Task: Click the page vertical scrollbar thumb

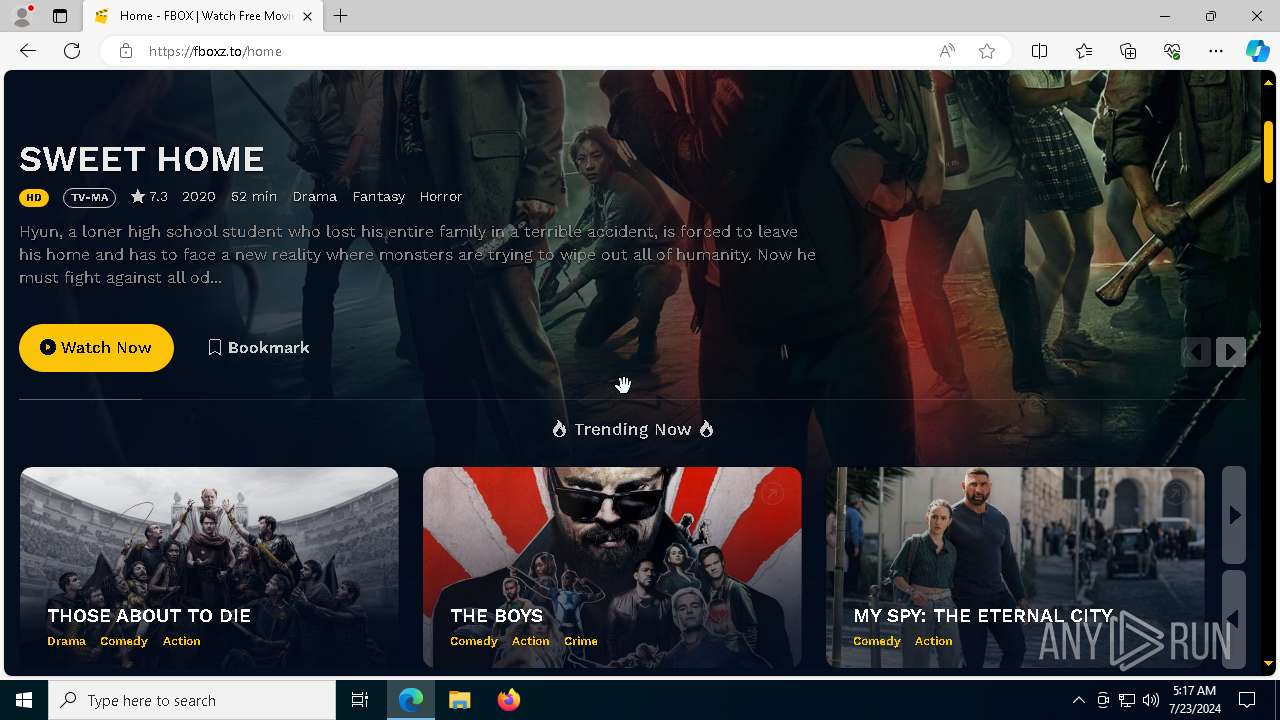Action: [x=1268, y=151]
